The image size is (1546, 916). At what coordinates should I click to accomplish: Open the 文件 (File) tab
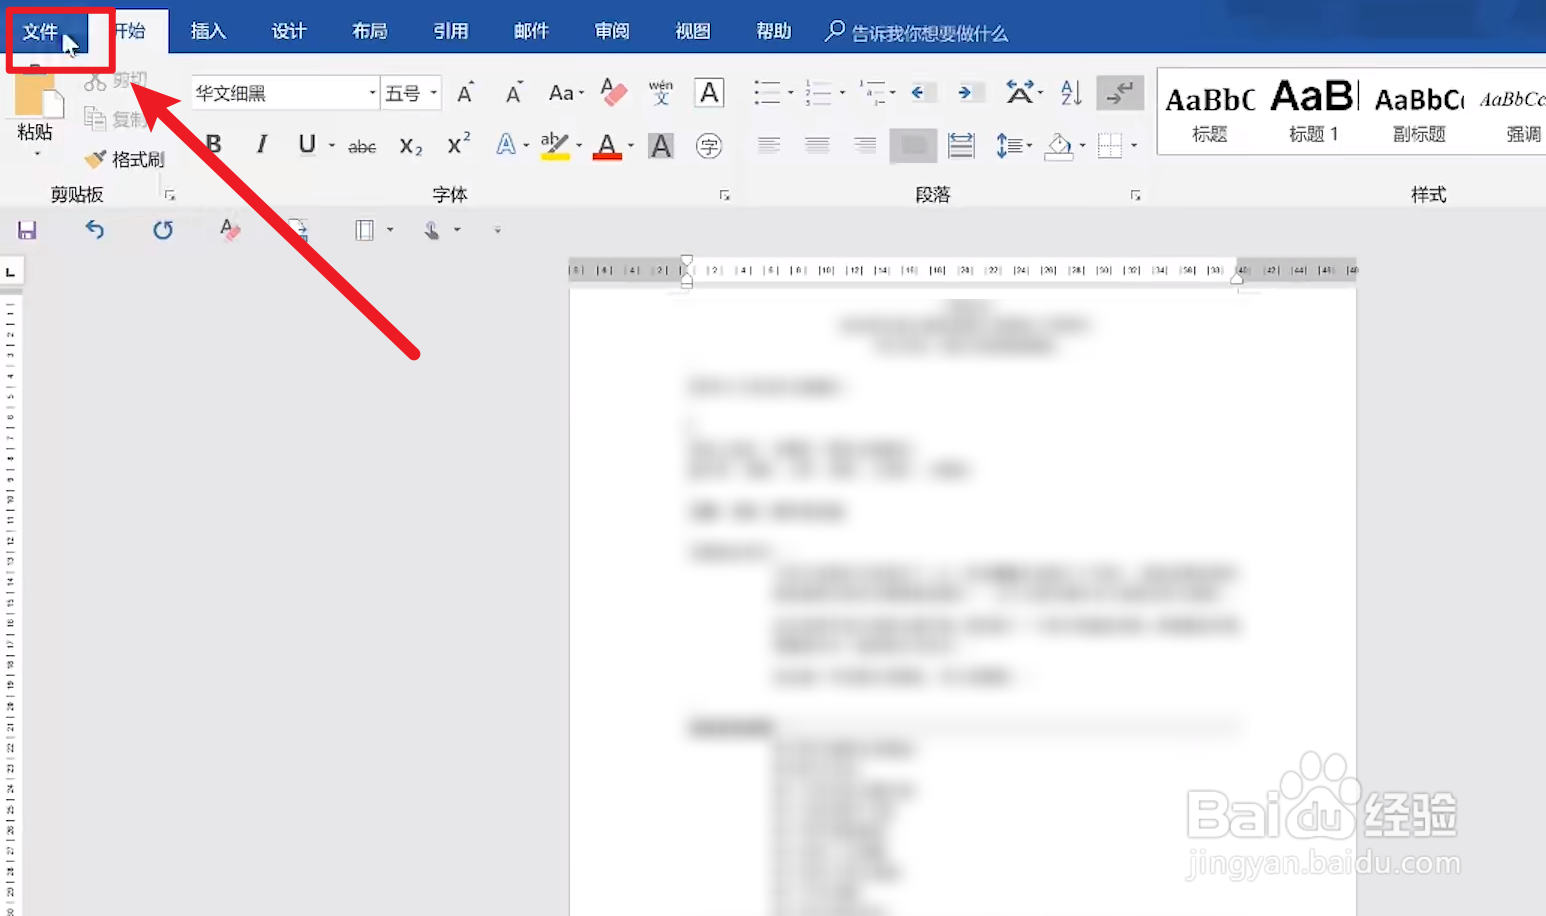(x=40, y=32)
